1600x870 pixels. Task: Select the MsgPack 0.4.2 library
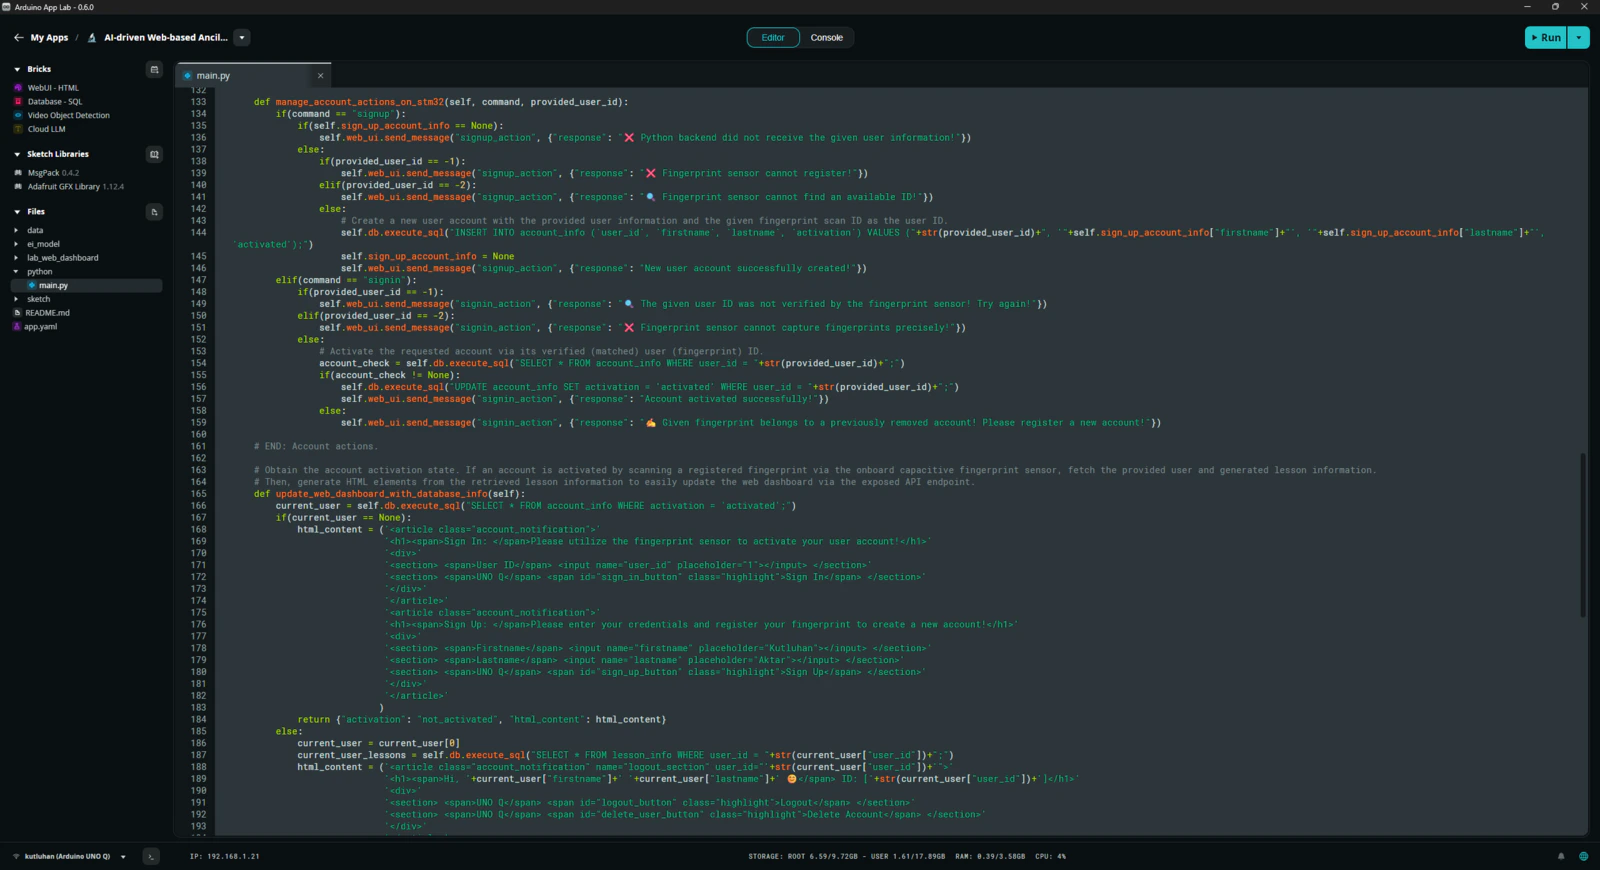coord(53,173)
